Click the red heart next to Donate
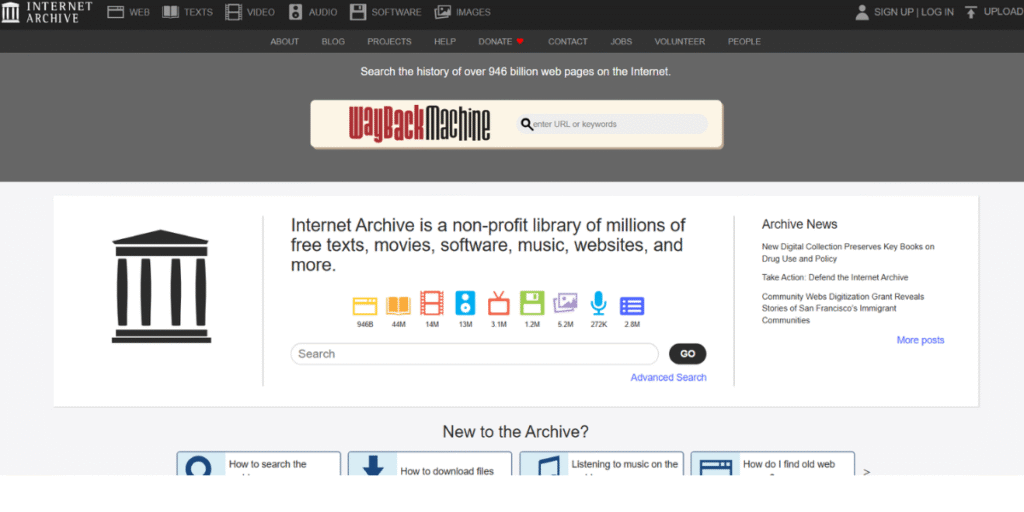 point(520,41)
